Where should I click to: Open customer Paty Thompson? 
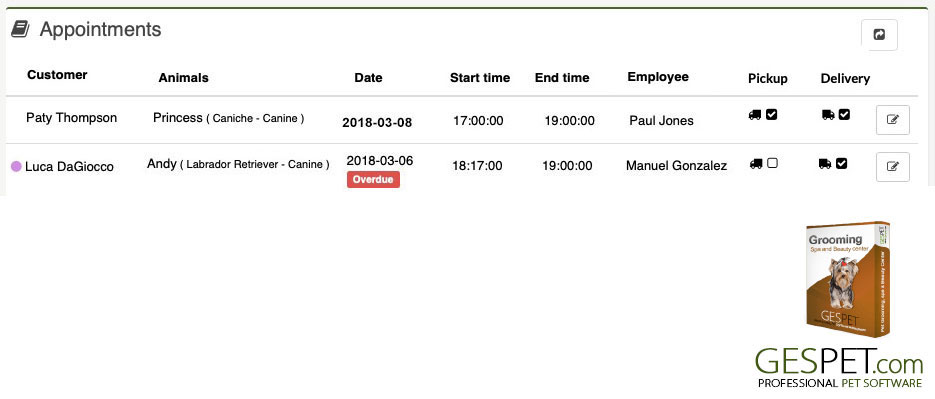(72, 117)
